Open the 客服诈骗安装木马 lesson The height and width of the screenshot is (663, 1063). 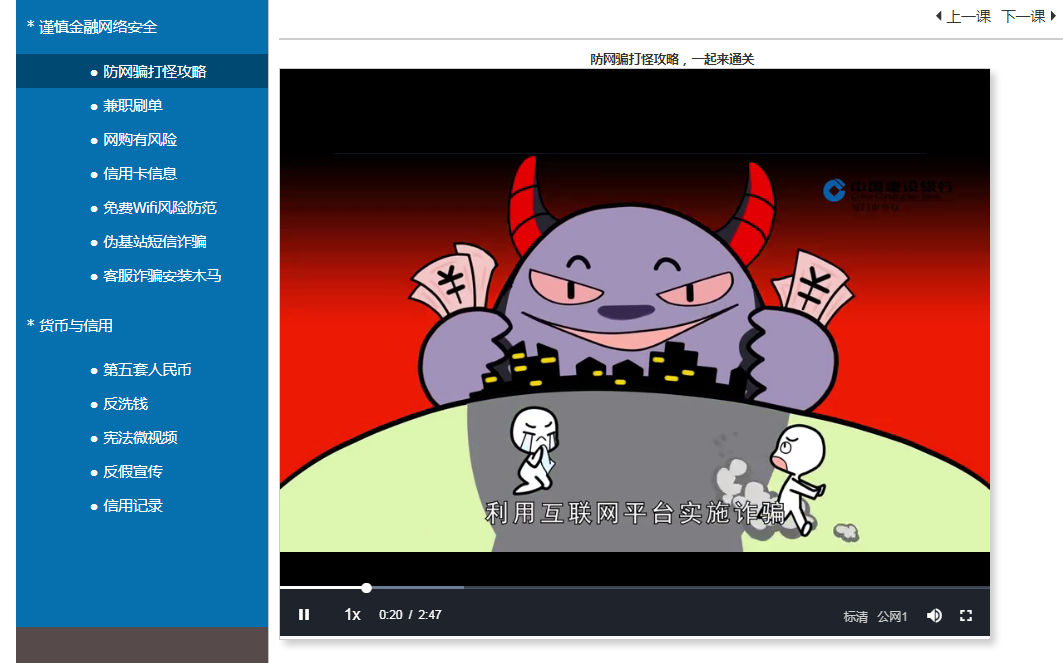[162, 276]
